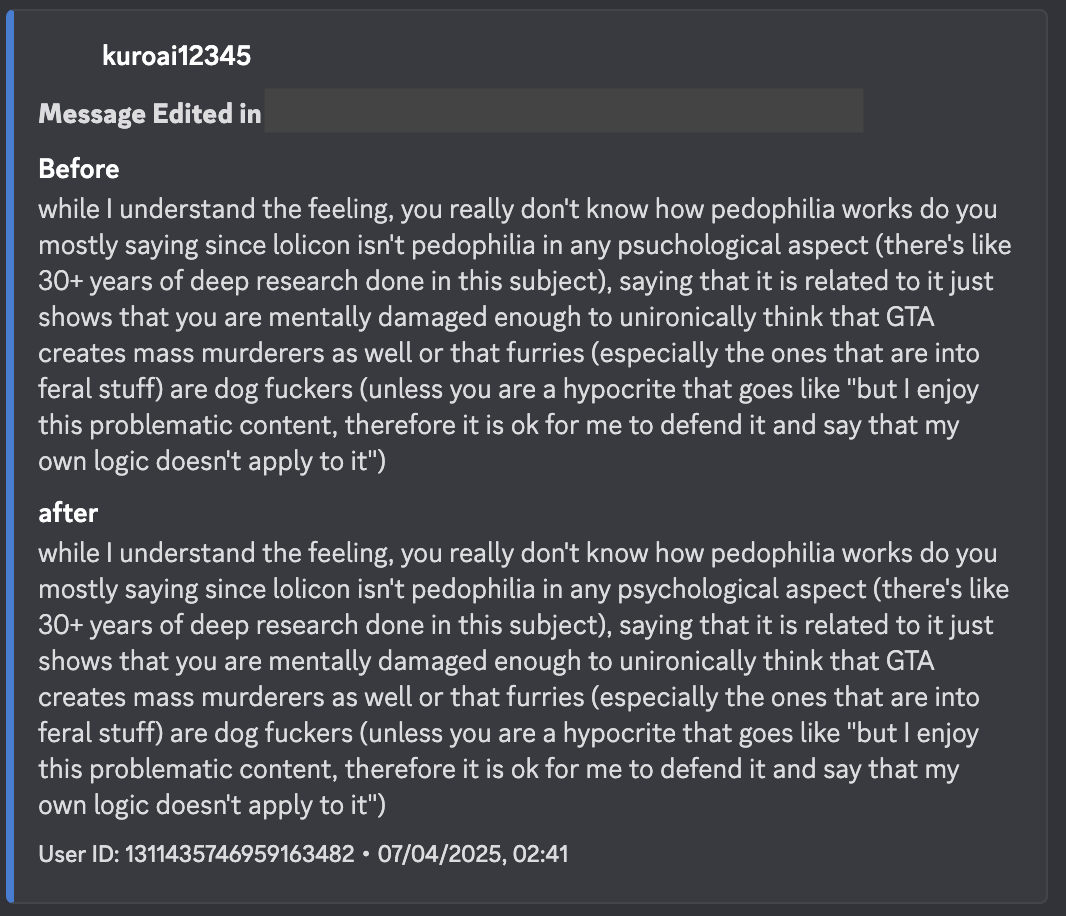Click the "Before" field heading

79,169
